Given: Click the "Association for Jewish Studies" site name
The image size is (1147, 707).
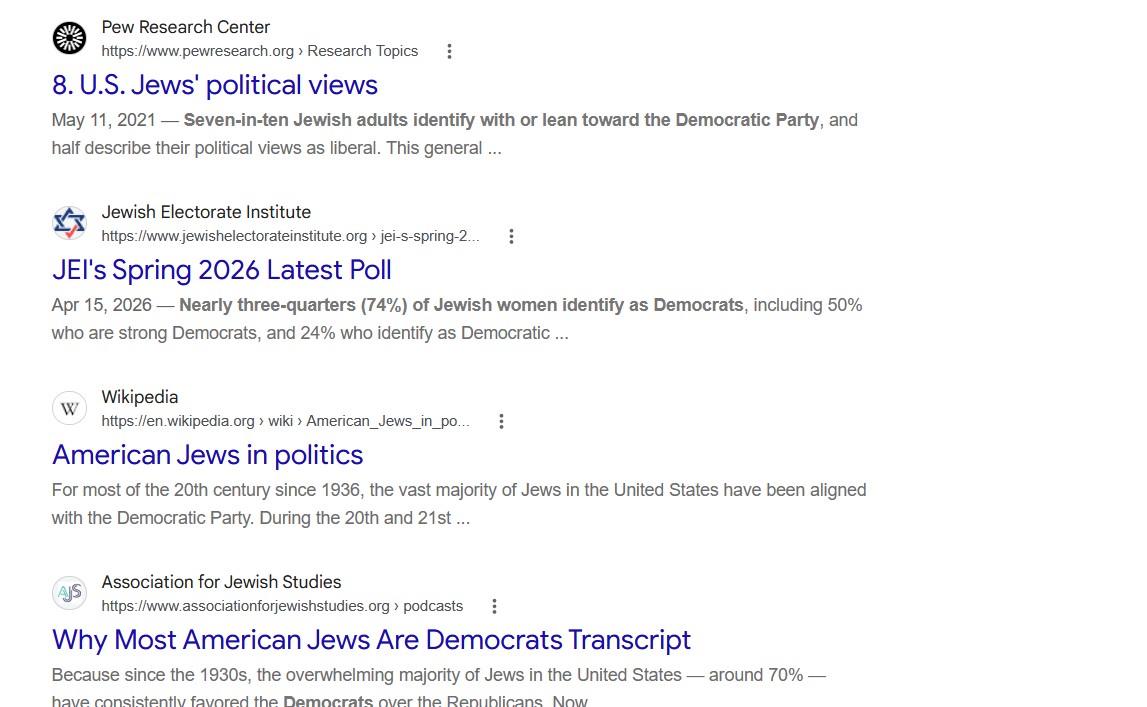Looking at the screenshot, I should coord(222,582).
